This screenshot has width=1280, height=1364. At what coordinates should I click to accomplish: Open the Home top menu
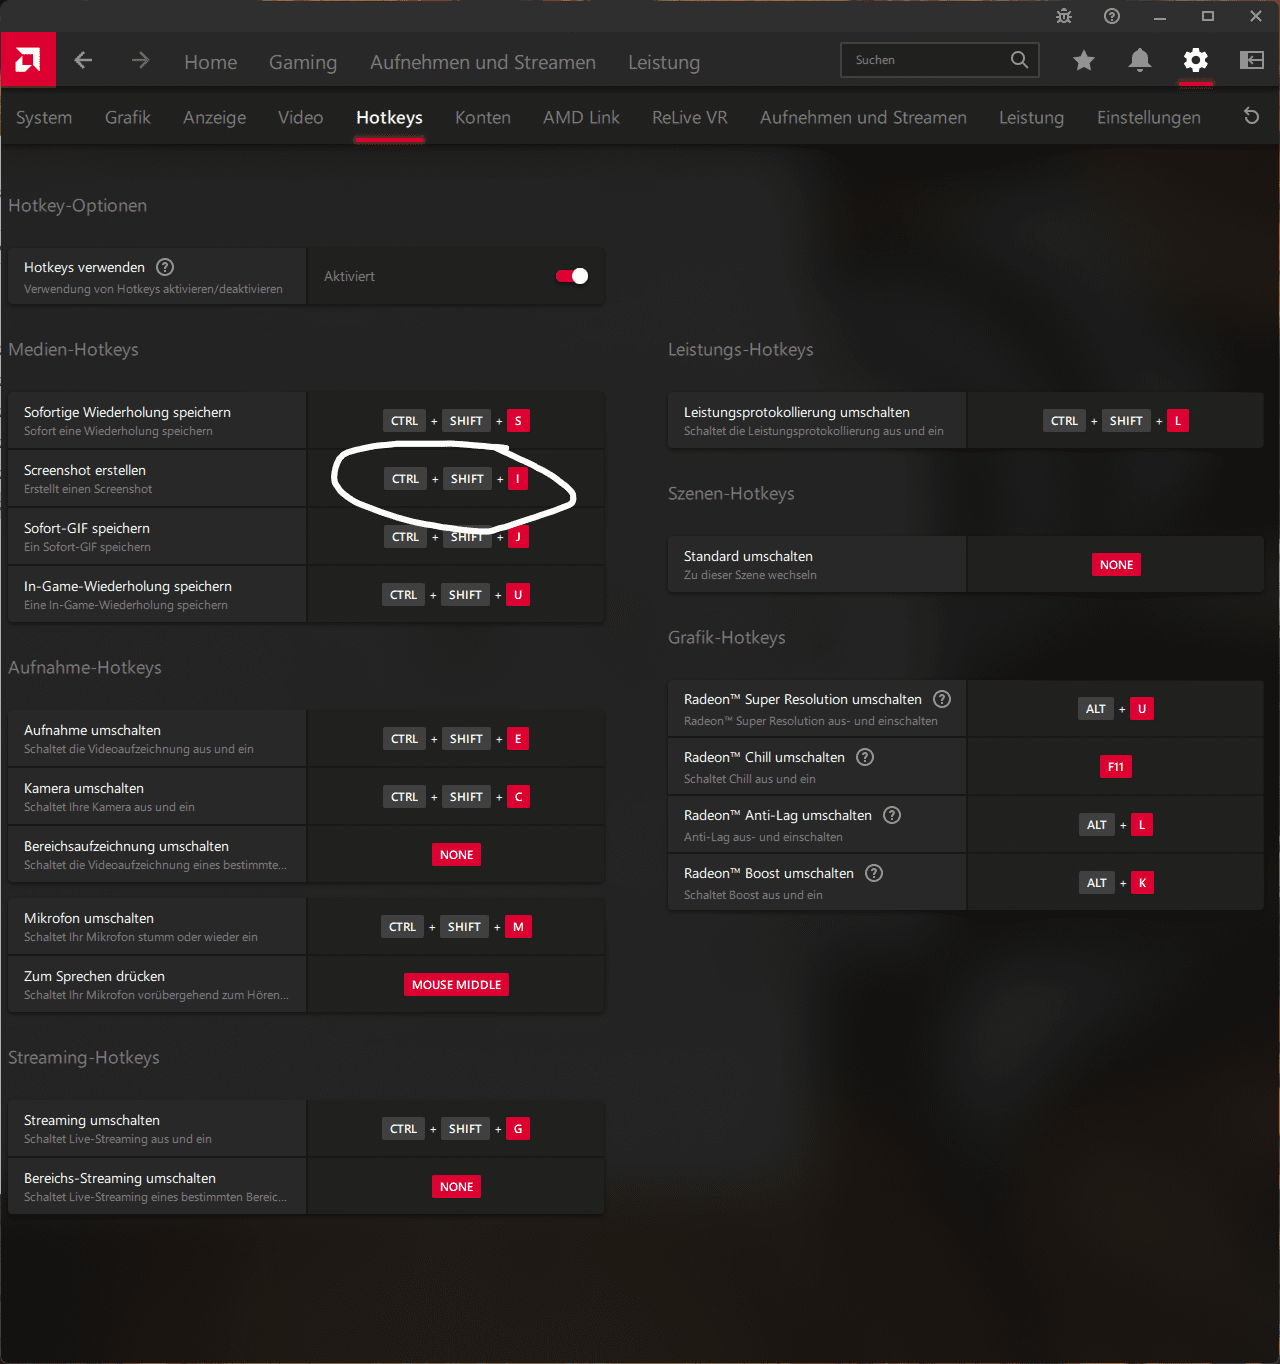click(x=211, y=62)
